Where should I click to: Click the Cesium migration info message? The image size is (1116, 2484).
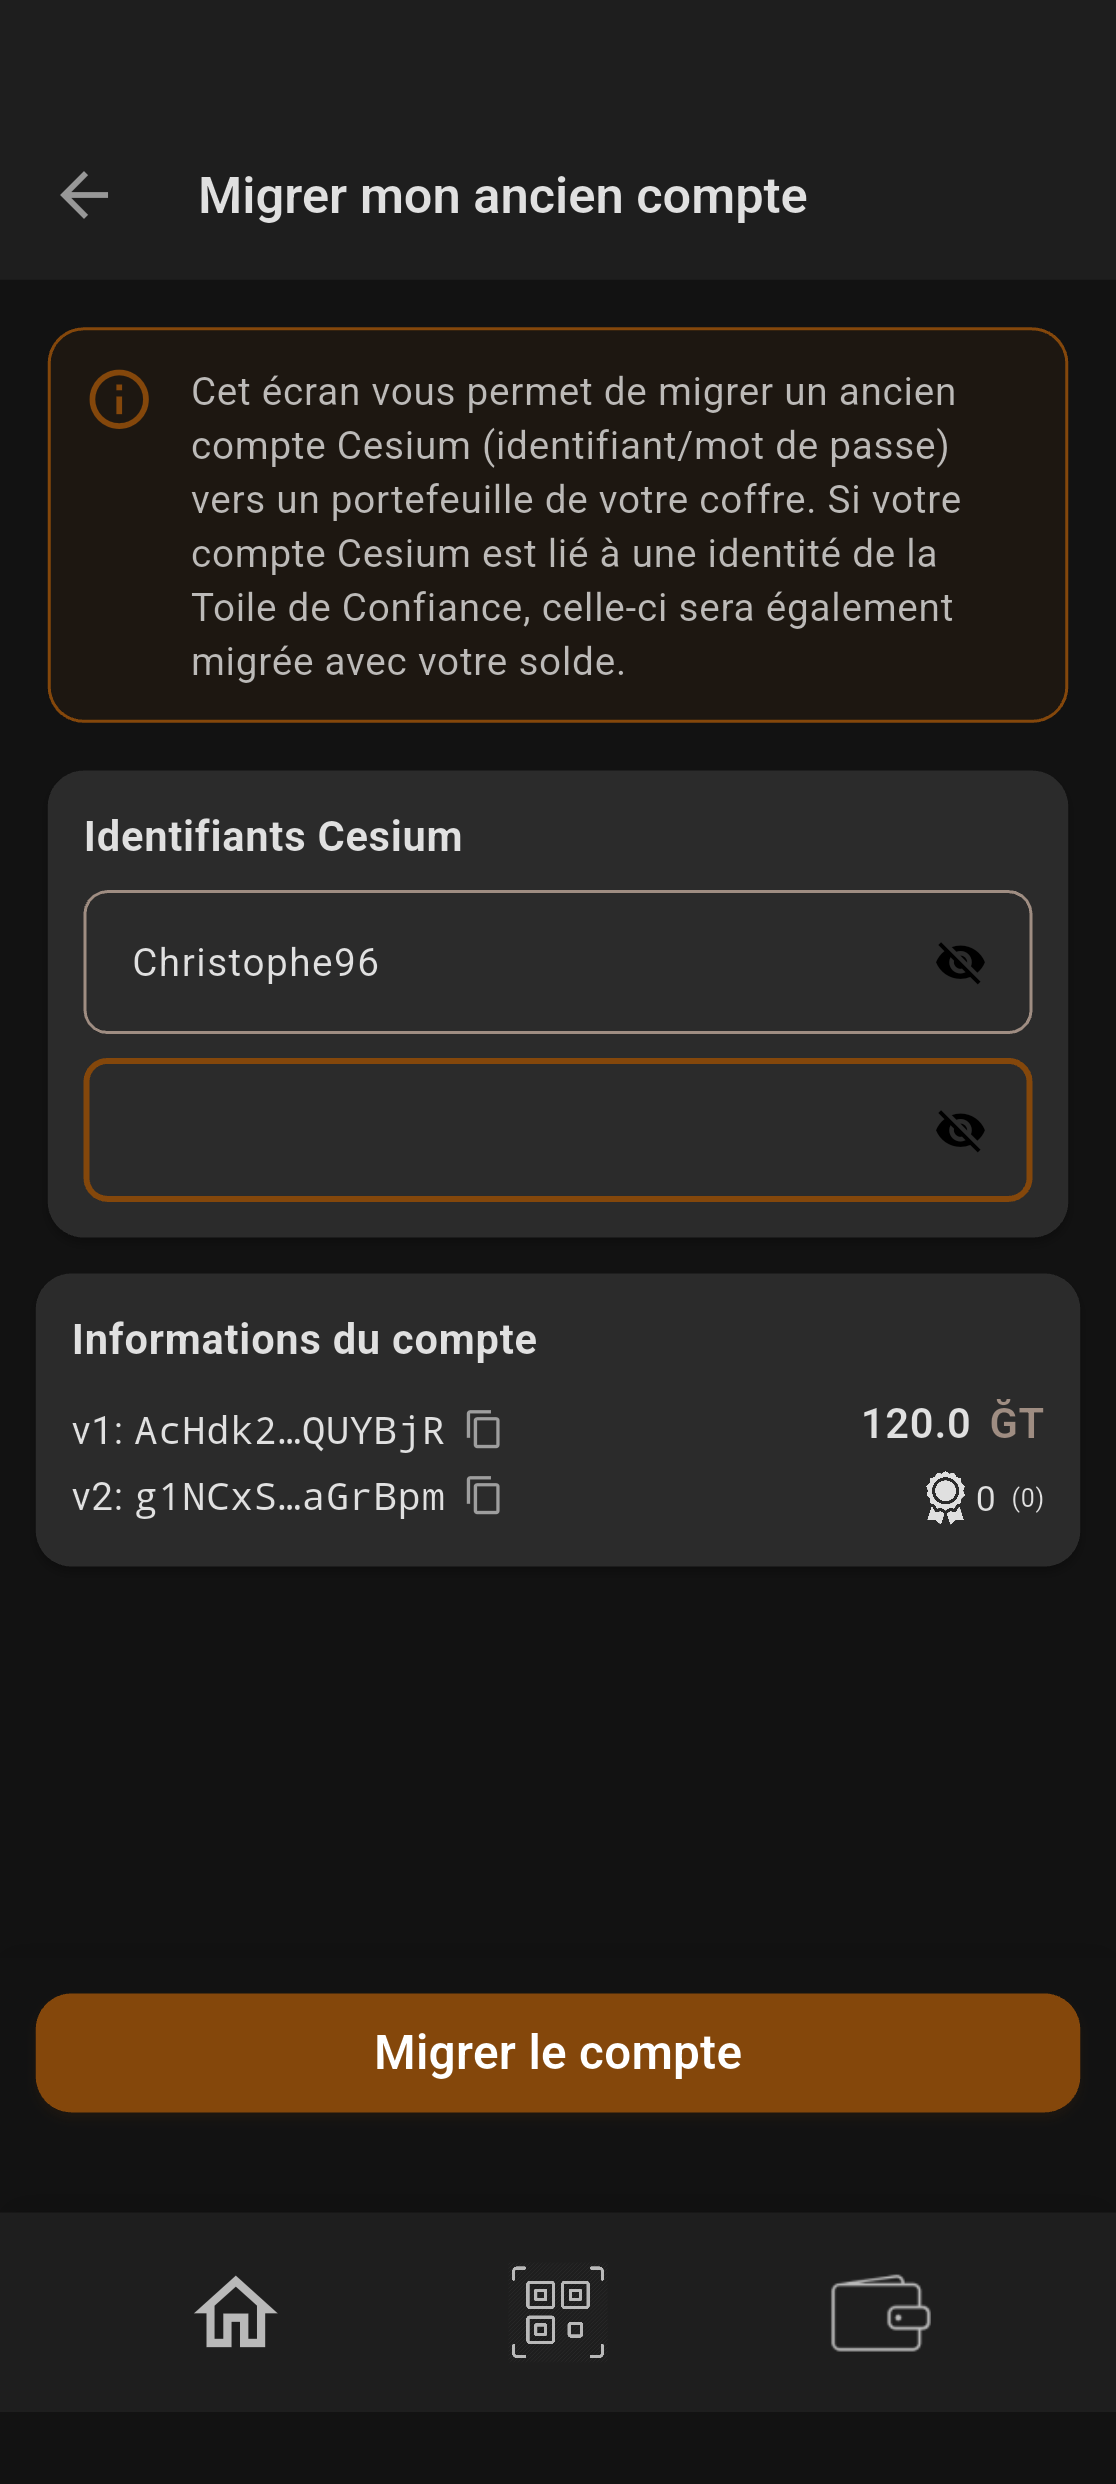click(x=576, y=526)
